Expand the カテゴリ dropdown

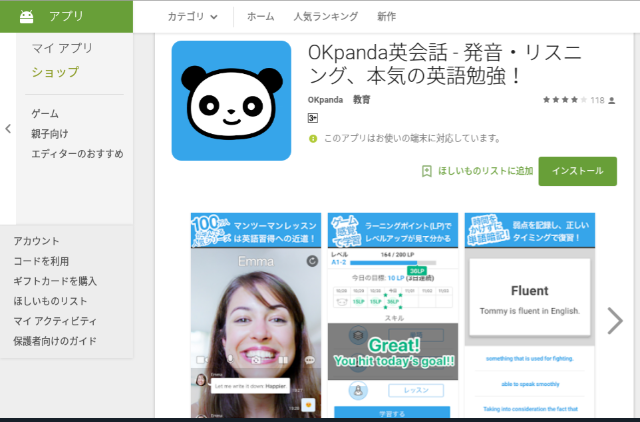click(192, 17)
